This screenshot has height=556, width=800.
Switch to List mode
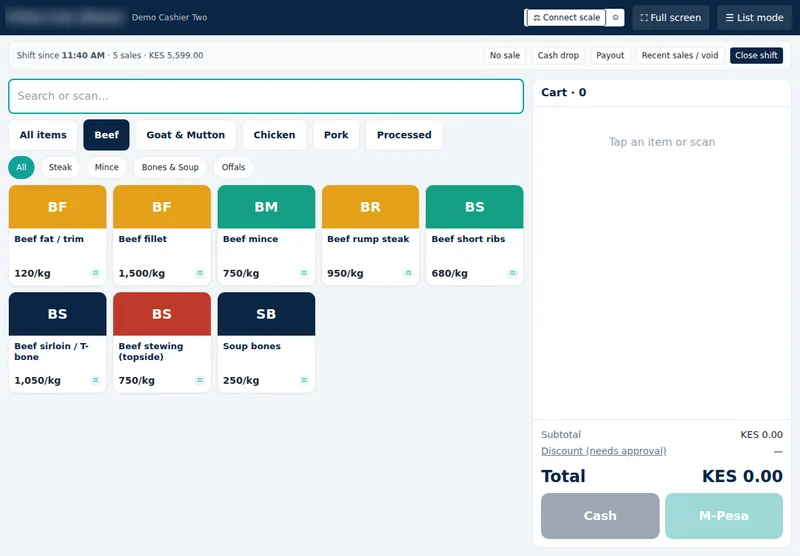click(x=754, y=17)
